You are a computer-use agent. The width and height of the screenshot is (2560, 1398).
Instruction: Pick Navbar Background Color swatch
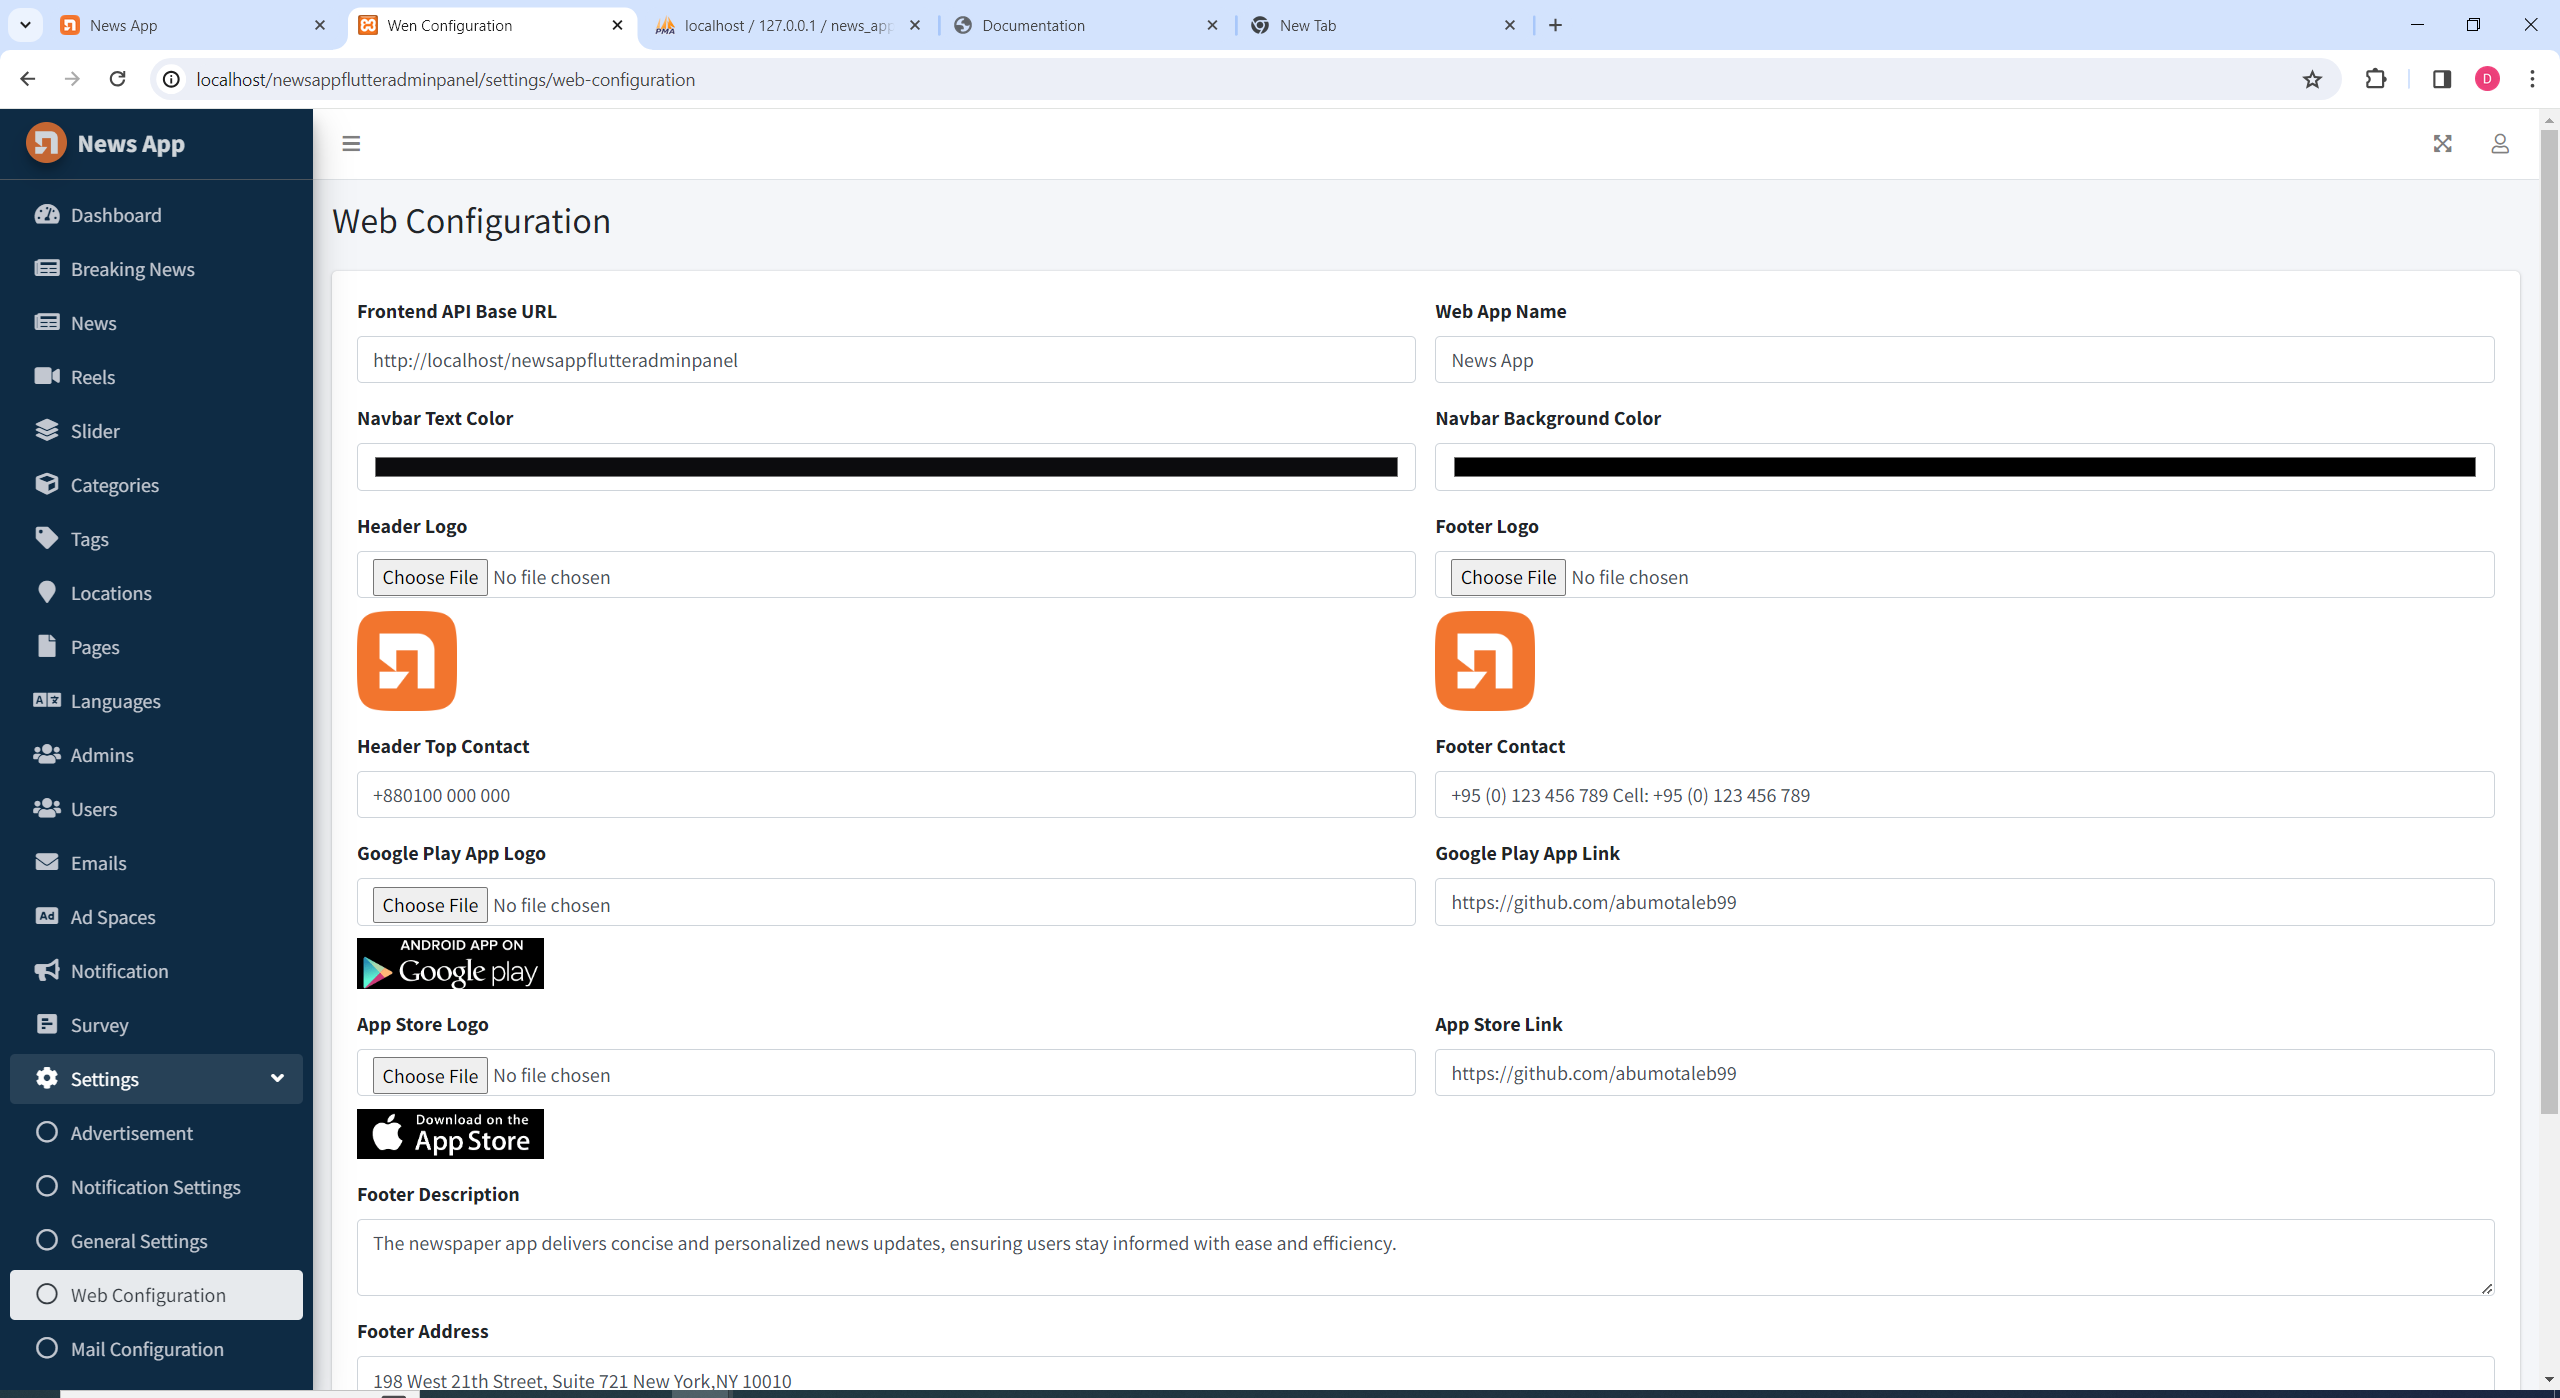click(1964, 467)
